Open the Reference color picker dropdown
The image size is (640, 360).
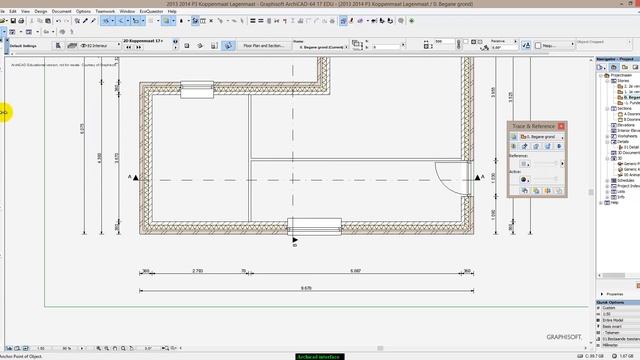click(524, 164)
